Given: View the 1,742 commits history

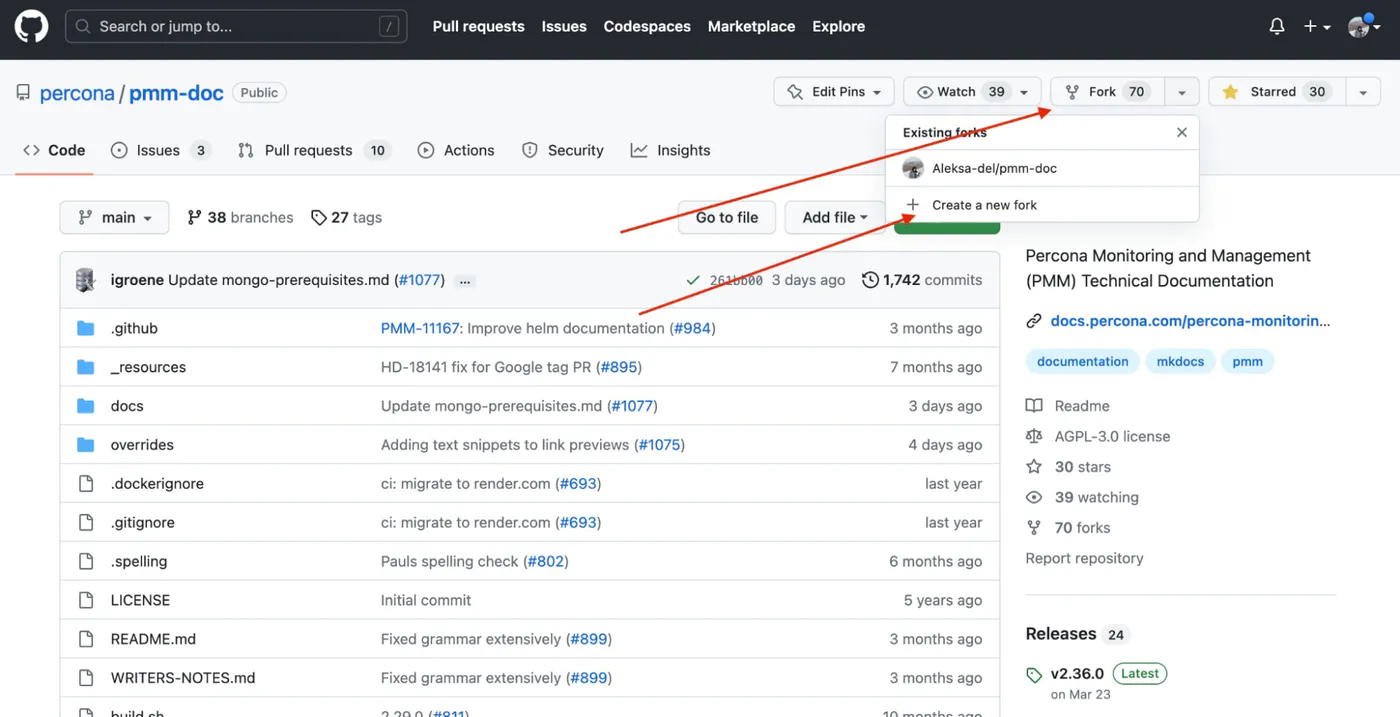Looking at the screenshot, I should pyautogui.click(x=922, y=280).
